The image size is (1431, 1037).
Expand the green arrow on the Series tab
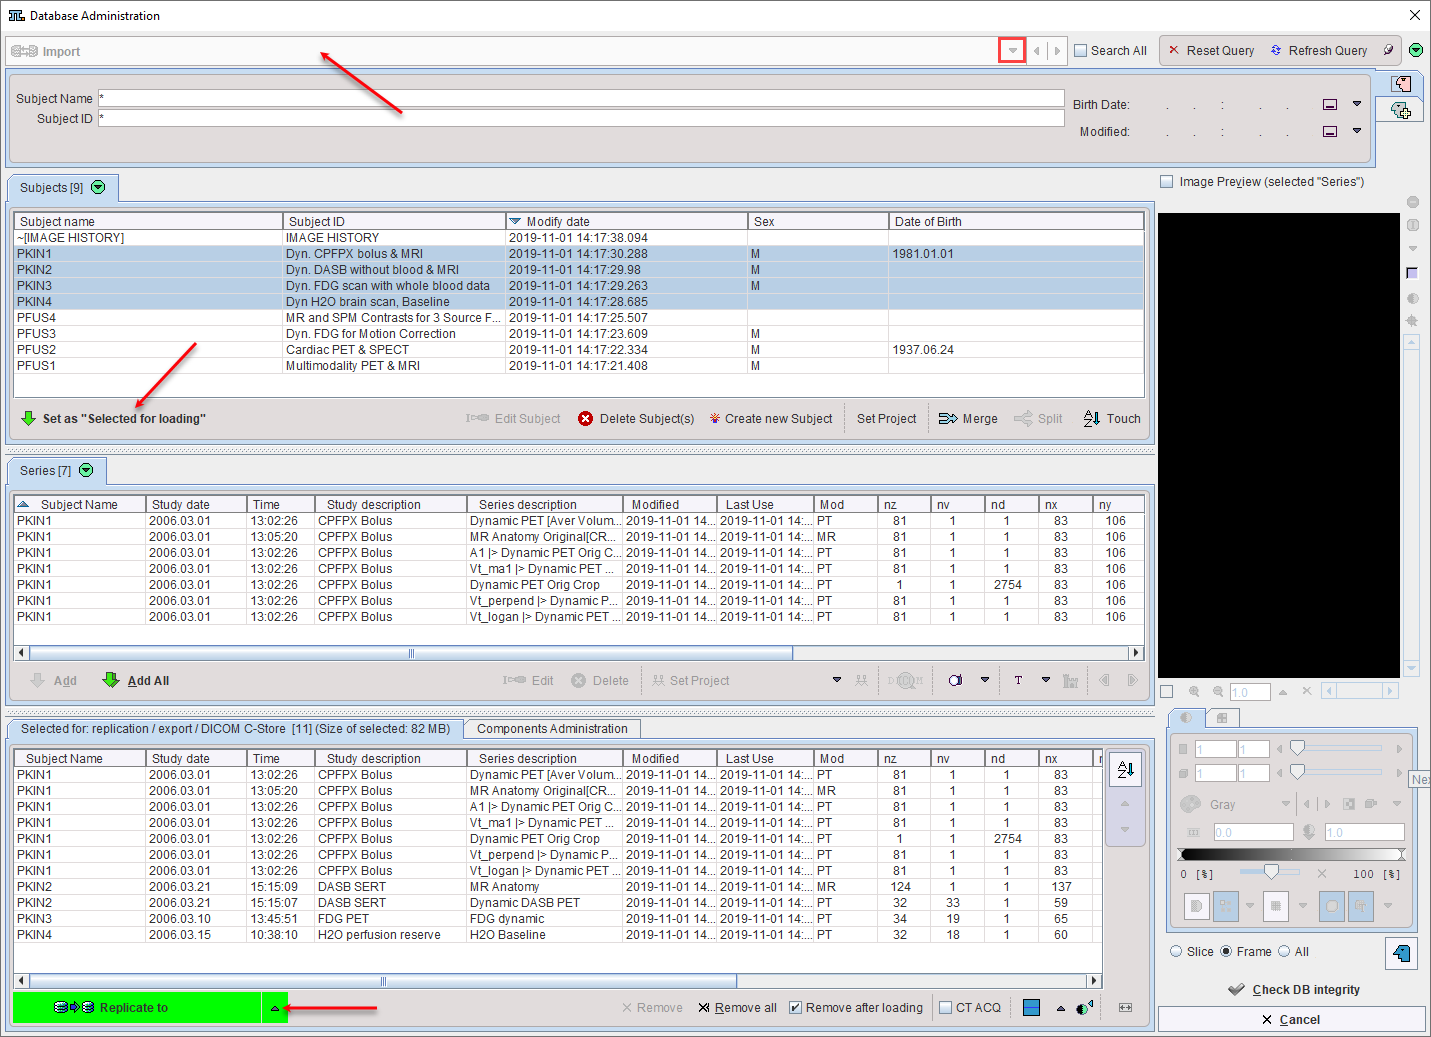pos(86,470)
